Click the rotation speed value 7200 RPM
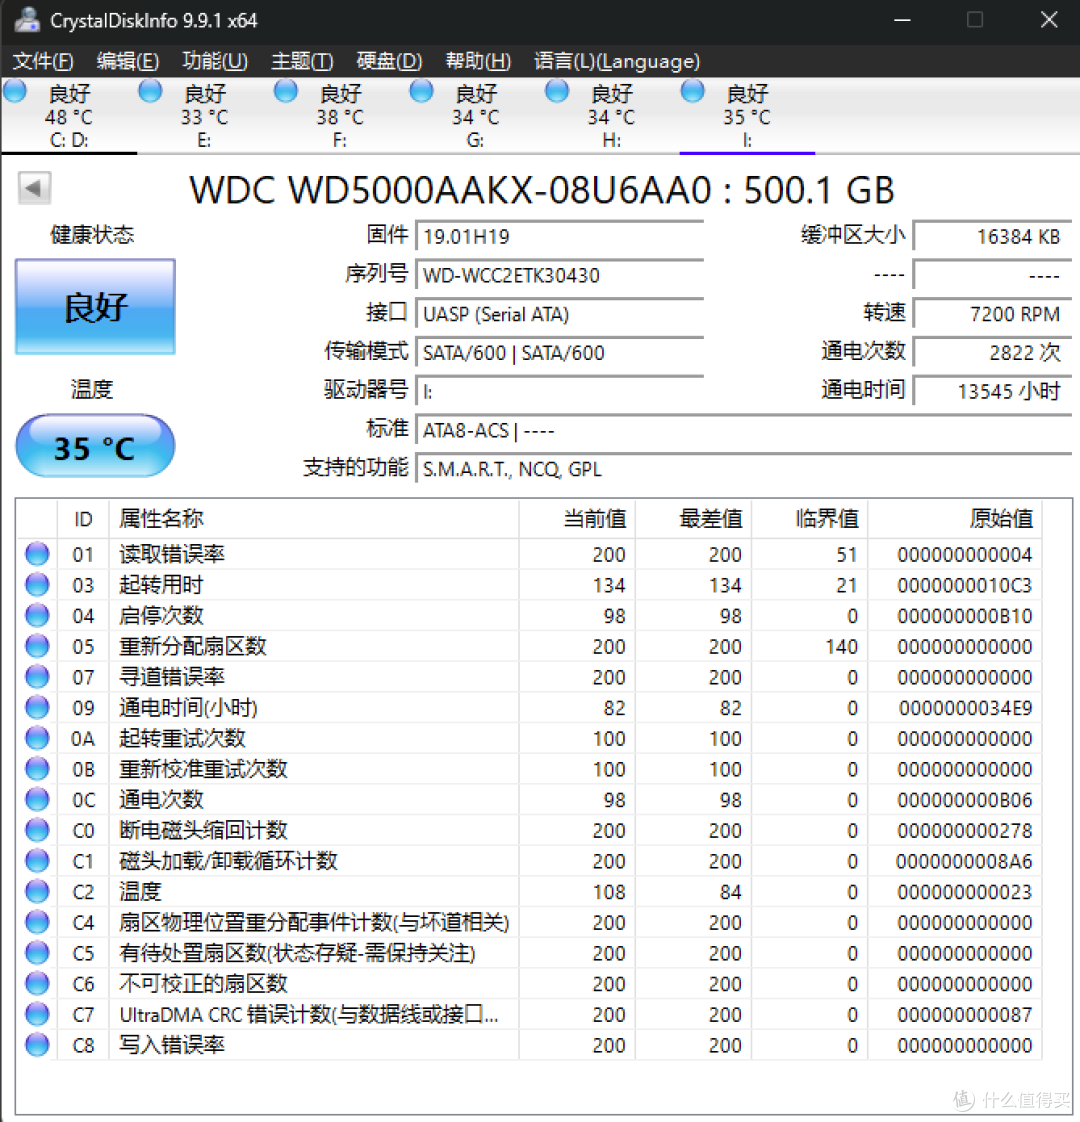The height and width of the screenshot is (1122, 1080). click(992, 314)
